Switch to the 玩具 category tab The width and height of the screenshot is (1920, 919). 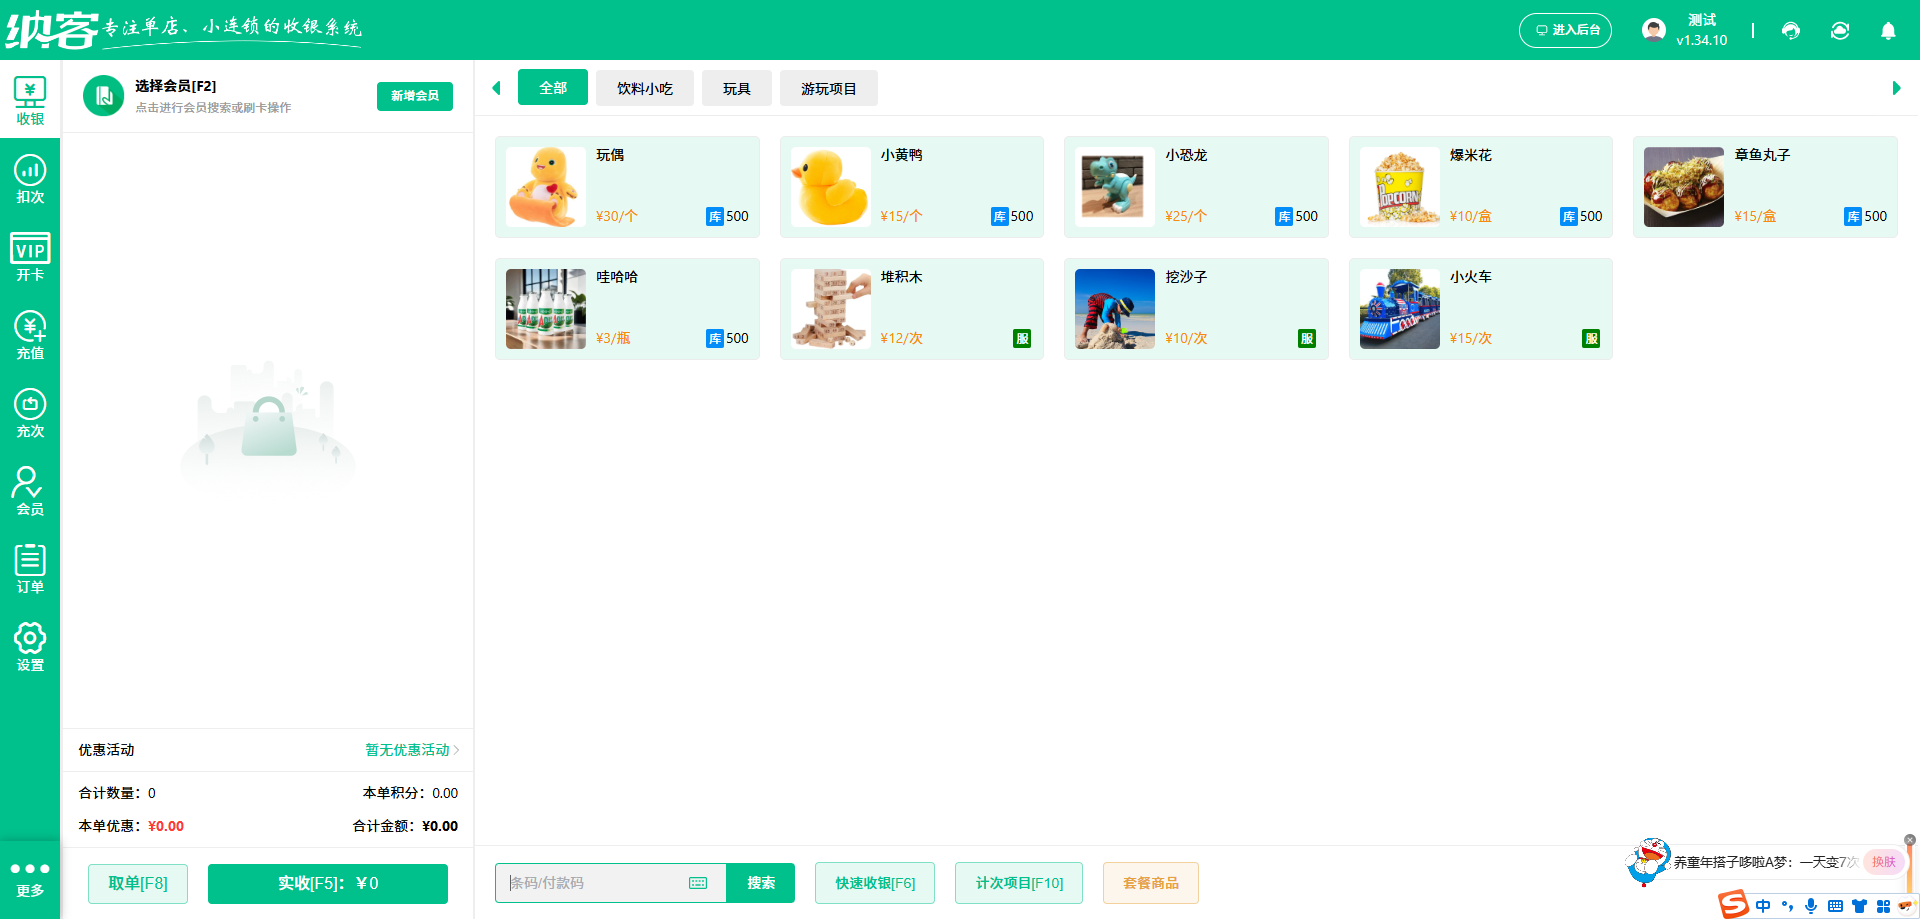(x=737, y=88)
